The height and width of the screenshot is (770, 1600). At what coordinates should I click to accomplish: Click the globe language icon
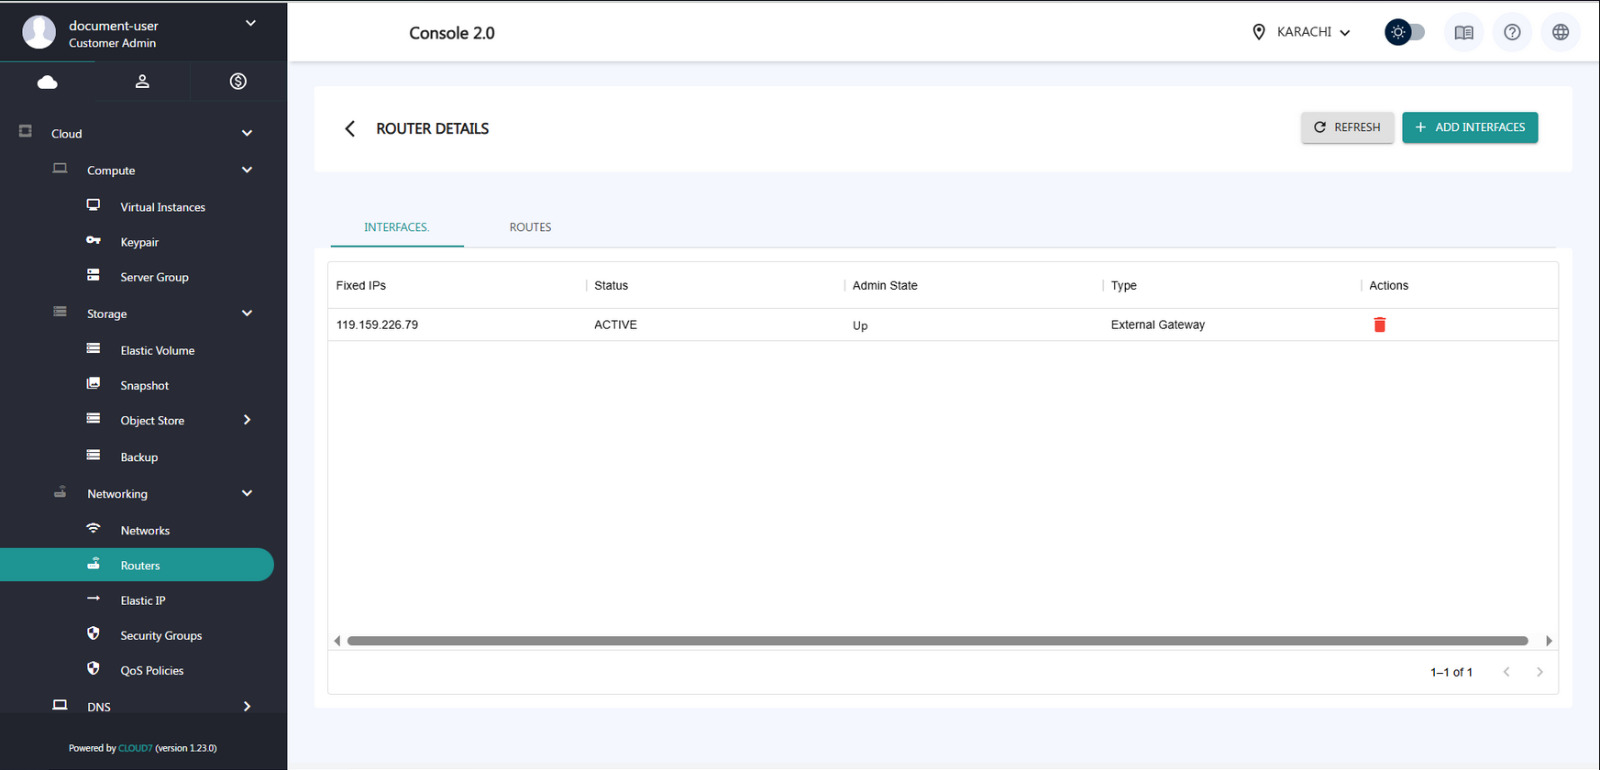click(1560, 33)
